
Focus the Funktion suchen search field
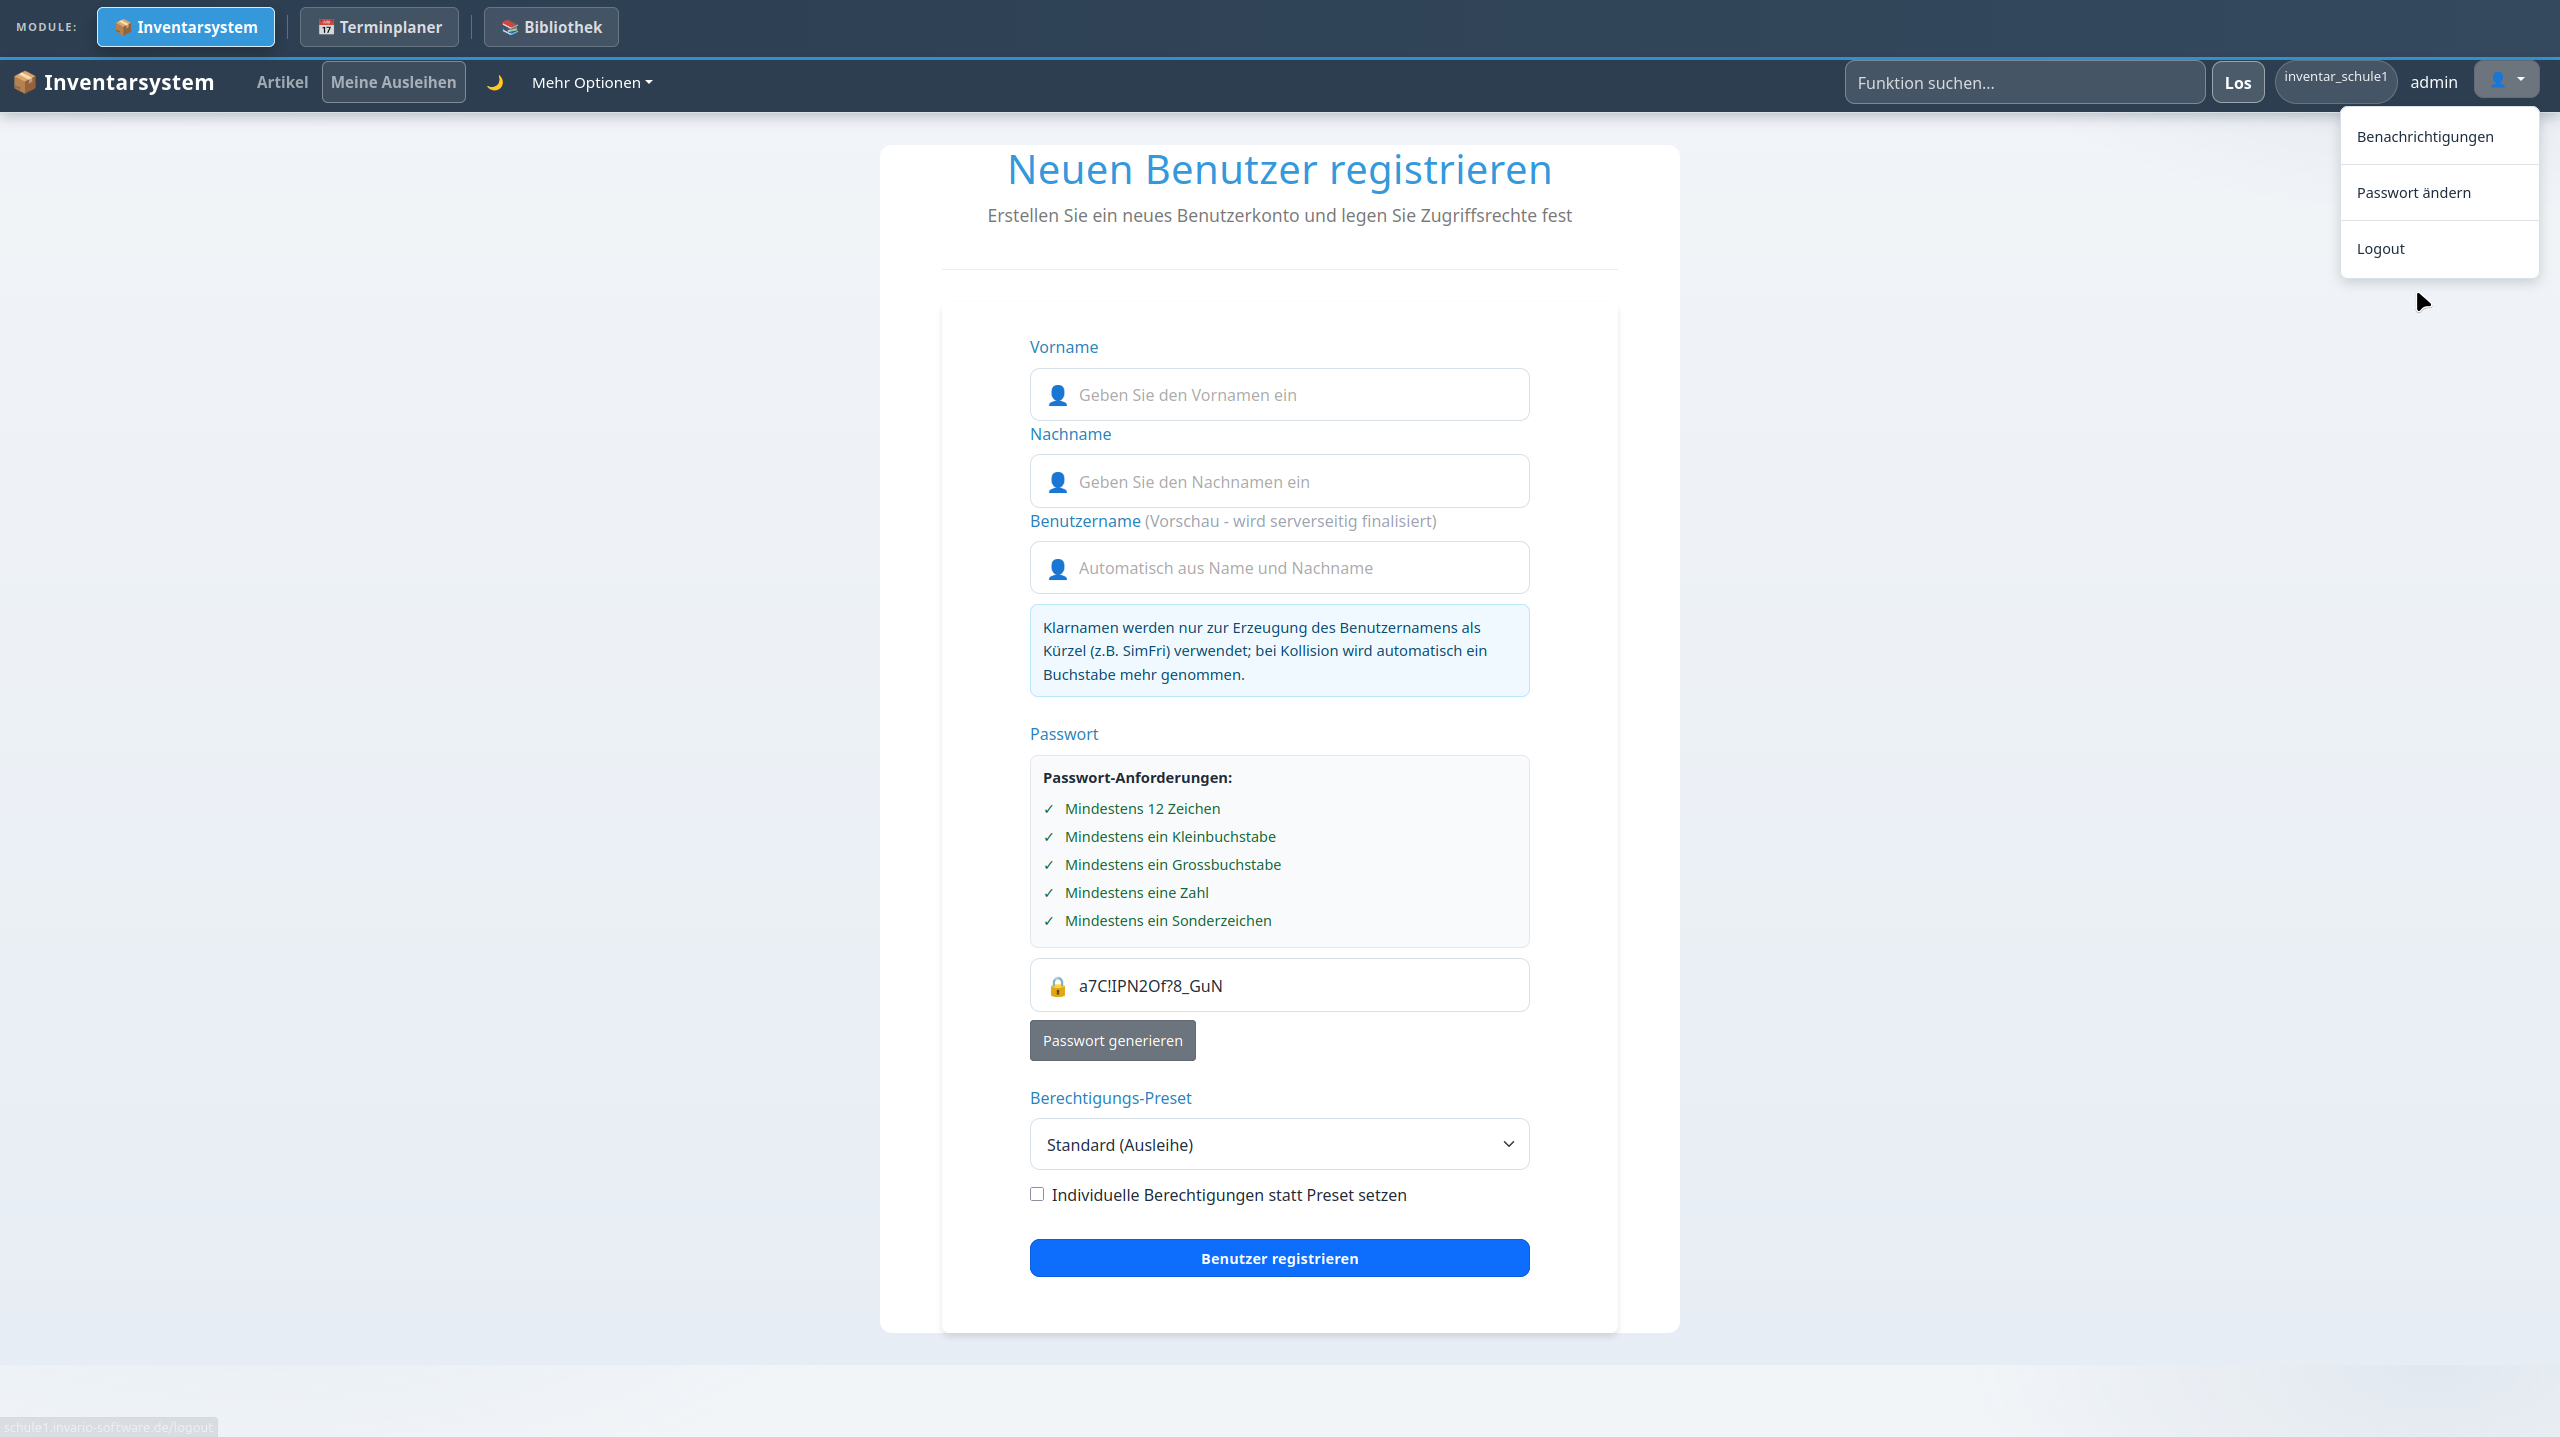click(2024, 83)
